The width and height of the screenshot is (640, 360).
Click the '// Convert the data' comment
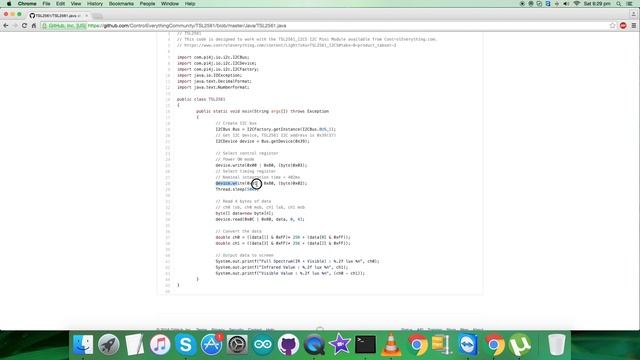(238, 231)
